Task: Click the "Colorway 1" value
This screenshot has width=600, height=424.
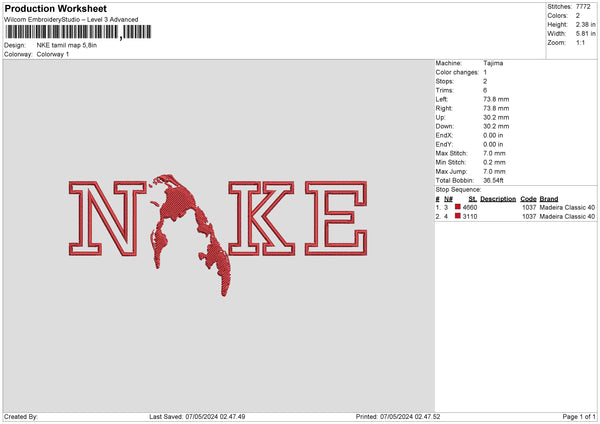Action: [53, 54]
